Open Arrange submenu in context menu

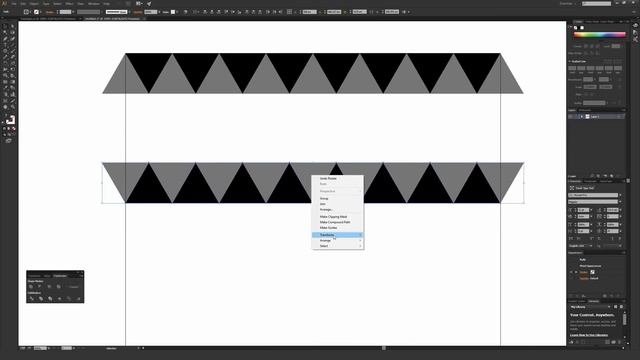(x=338, y=240)
